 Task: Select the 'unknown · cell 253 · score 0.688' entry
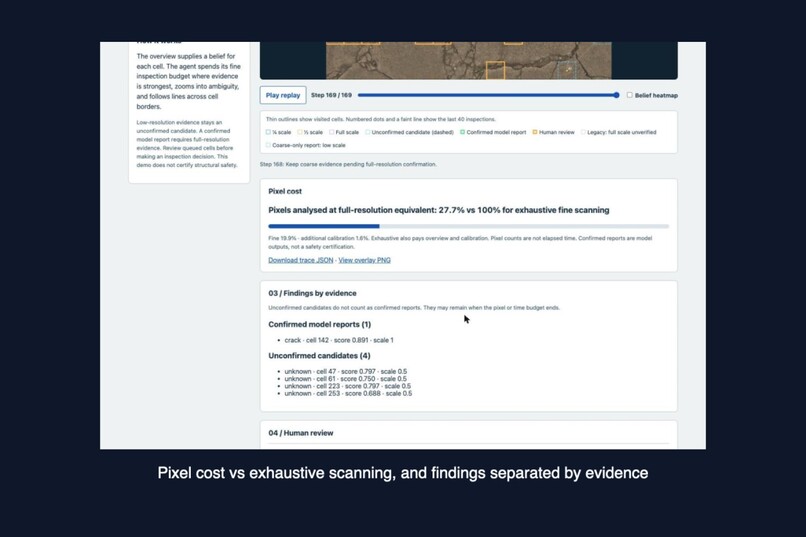click(x=348, y=394)
